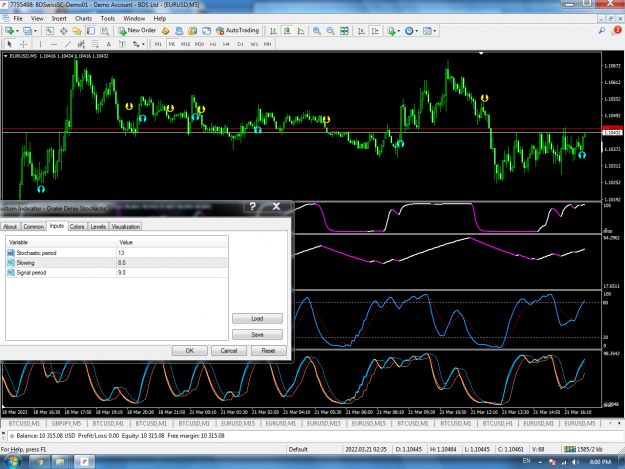The image size is (625, 469).
Task: Expand the Indicators dropdown arrow
Action: click(399, 31)
